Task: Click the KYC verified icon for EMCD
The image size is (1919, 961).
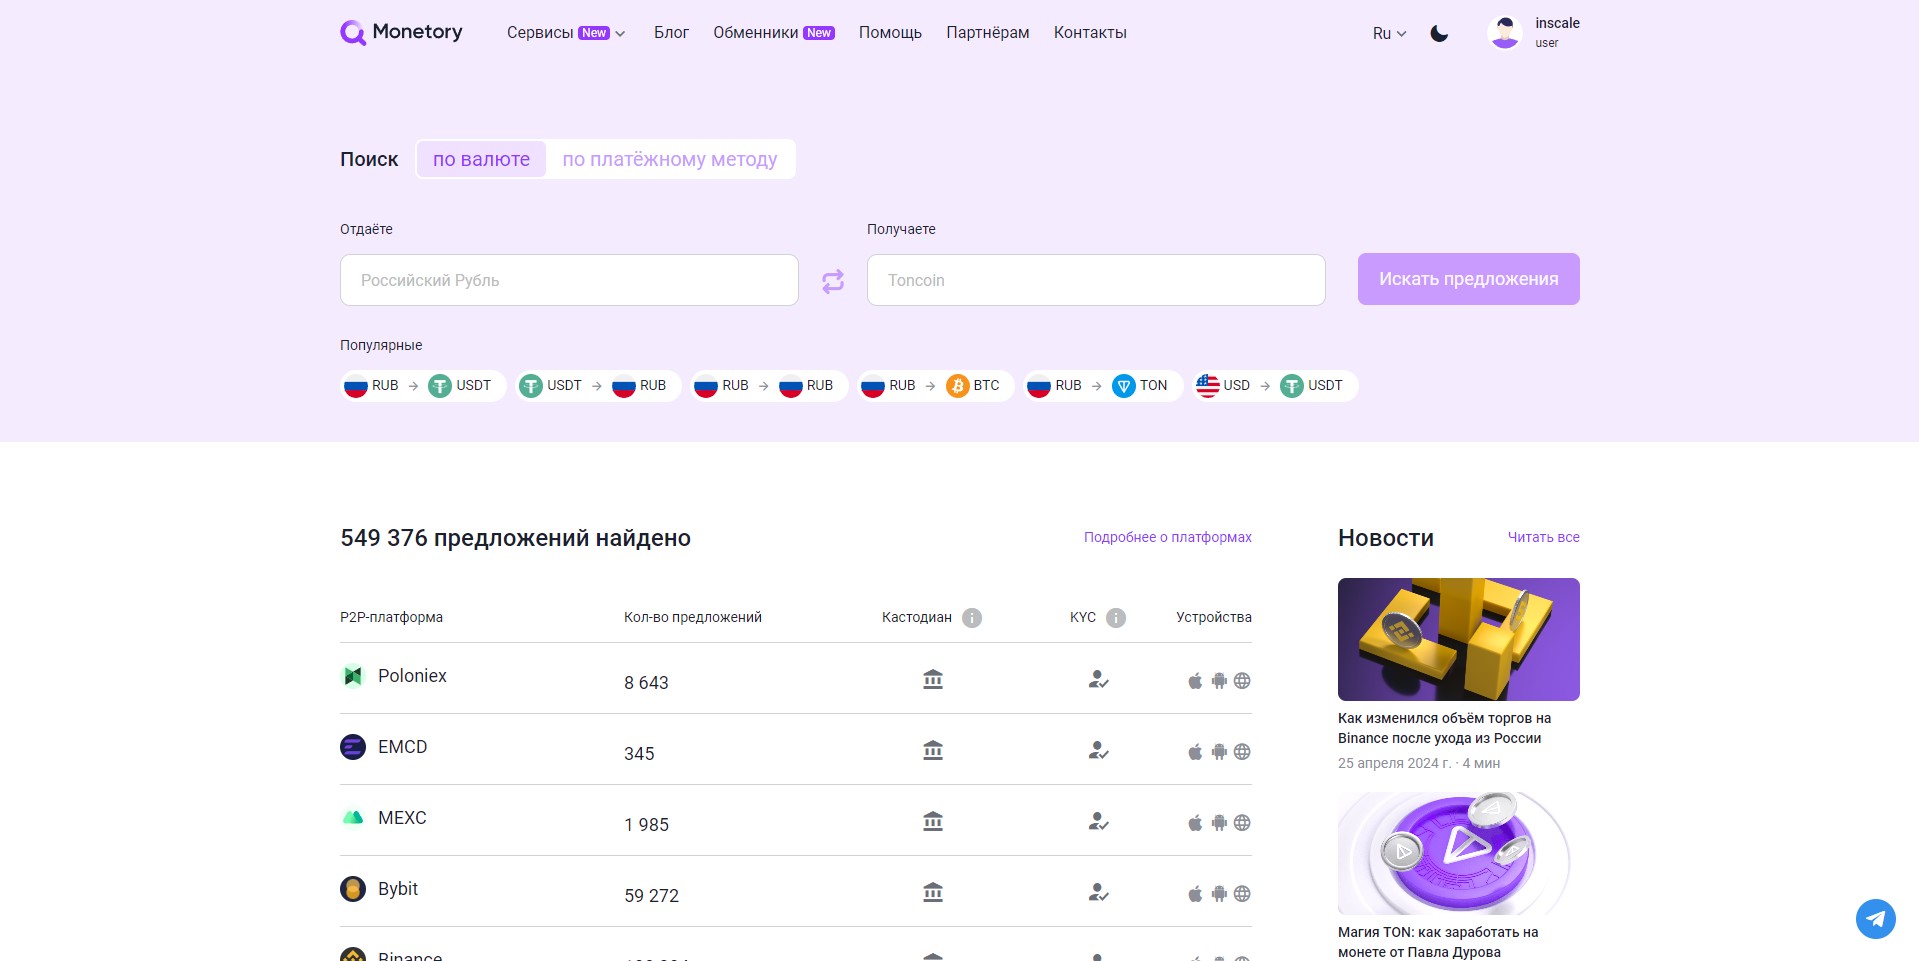Action: (1098, 751)
